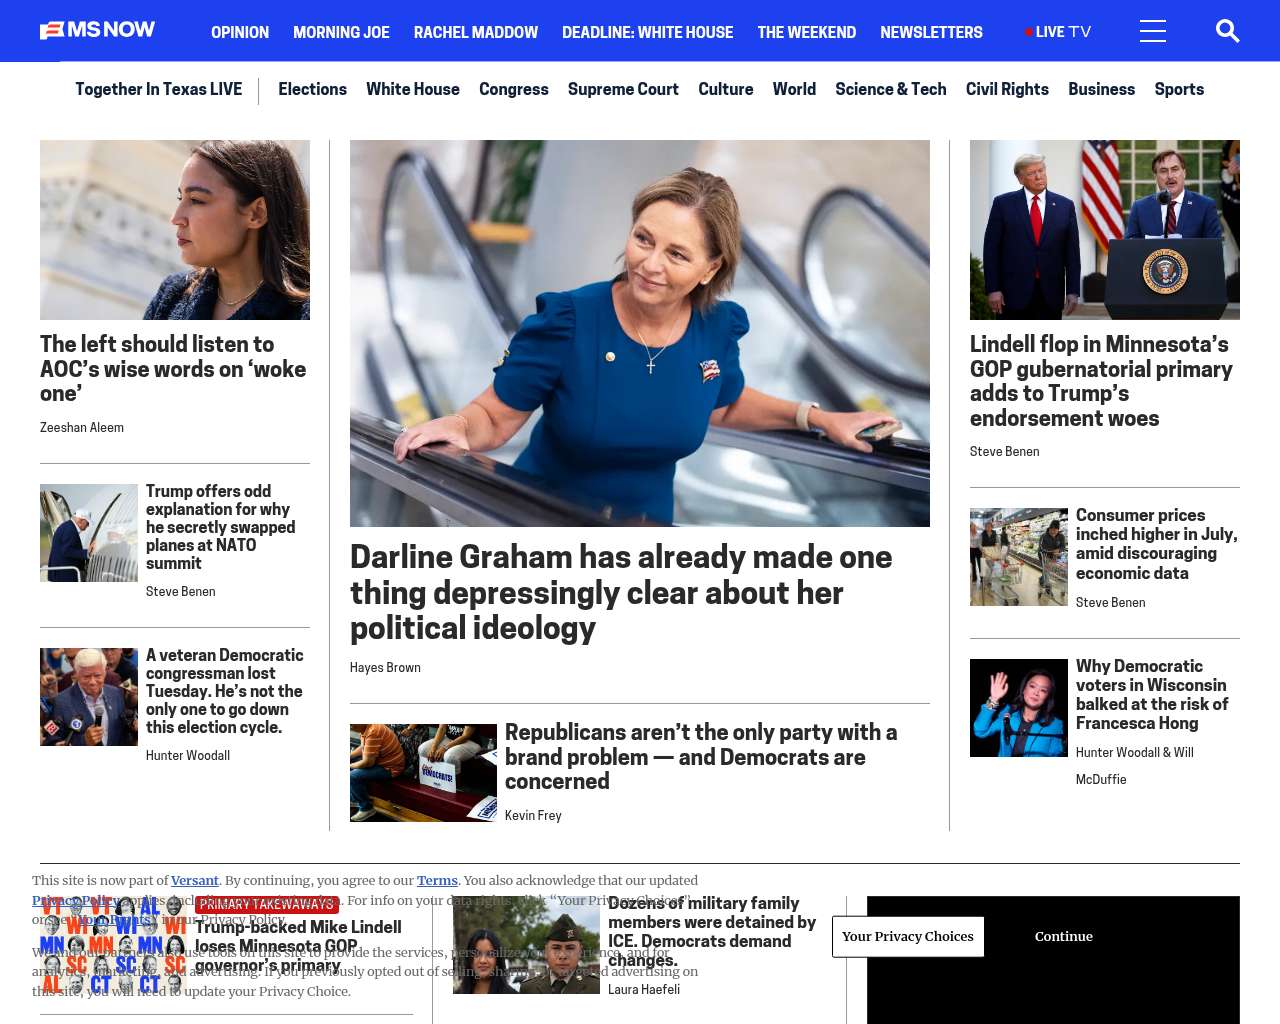This screenshot has width=1280, height=1024.
Task: Select the Civil Rights topic tab
Action: [x=1007, y=89]
